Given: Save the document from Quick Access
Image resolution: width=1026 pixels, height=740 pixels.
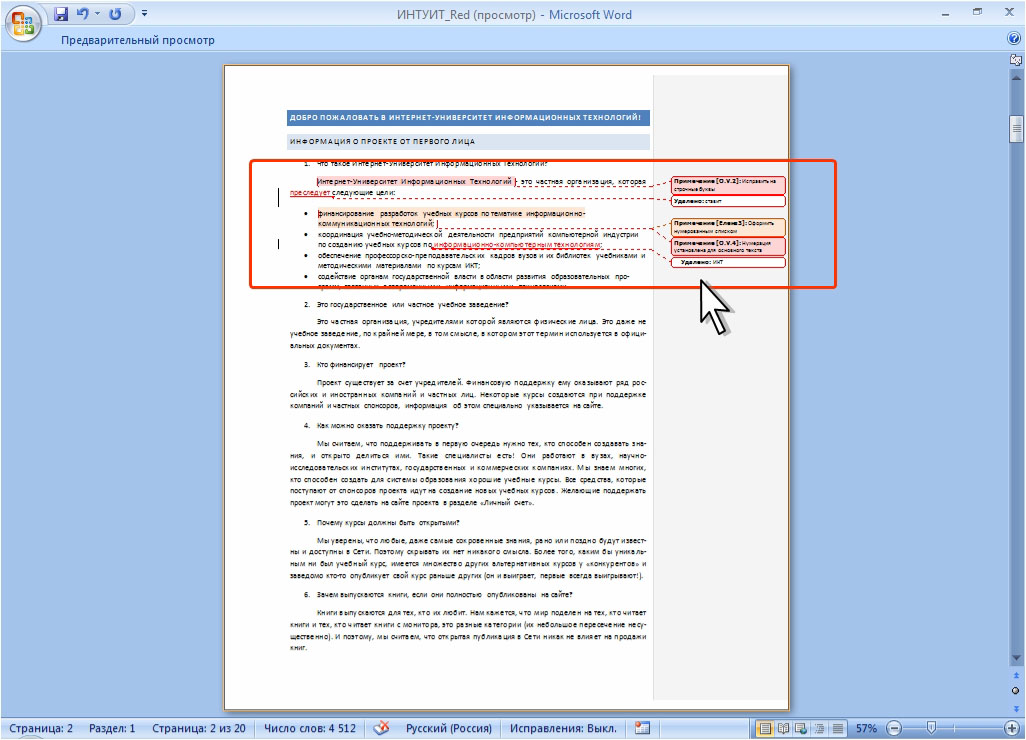Looking at the screenshot, I should [61, 14].
